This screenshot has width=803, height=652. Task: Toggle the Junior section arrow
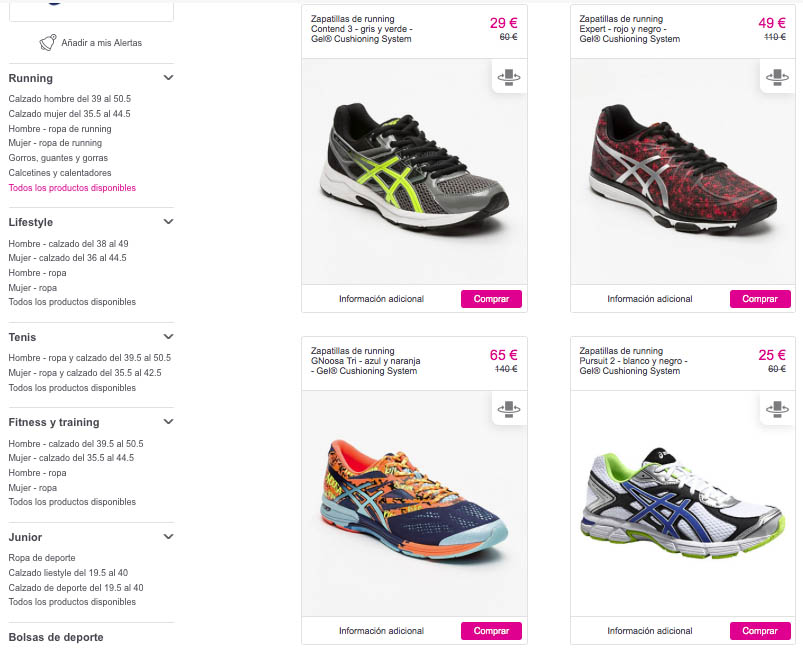click(168, 537)
